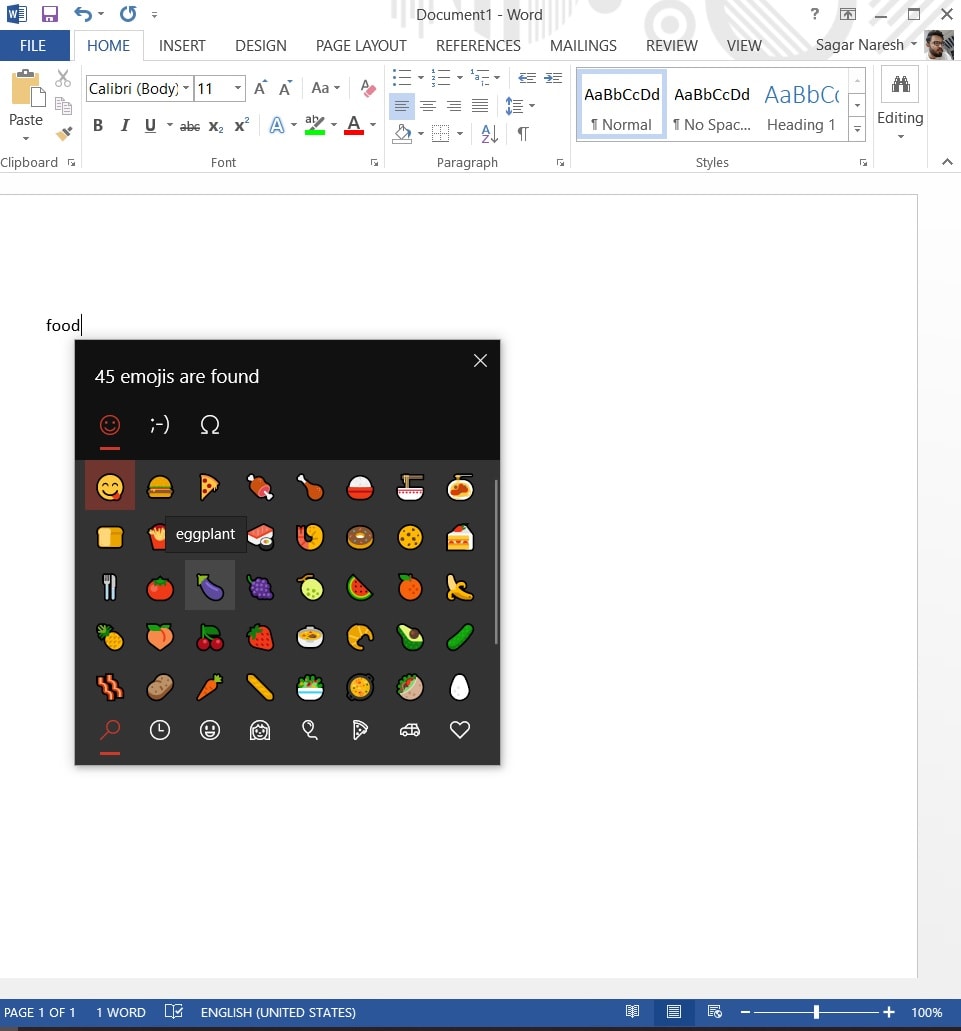Close the emoji picker panel

(480, 361)
